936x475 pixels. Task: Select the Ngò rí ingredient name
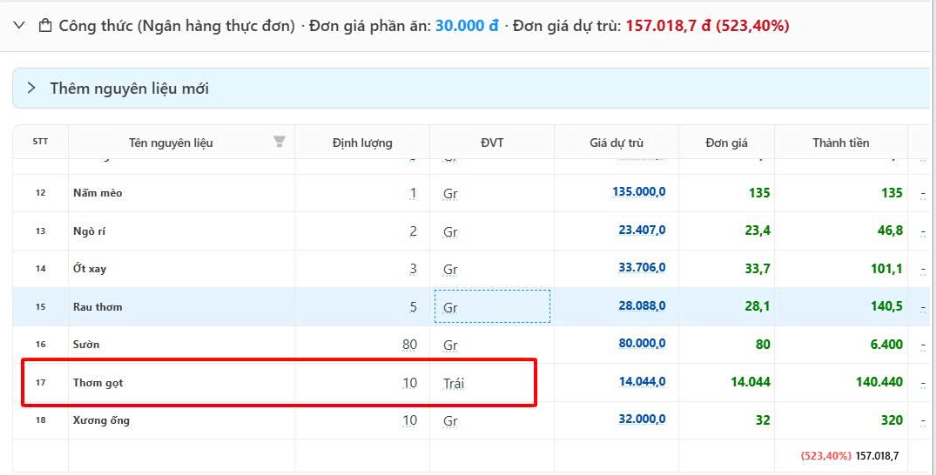tap(90, 231)
